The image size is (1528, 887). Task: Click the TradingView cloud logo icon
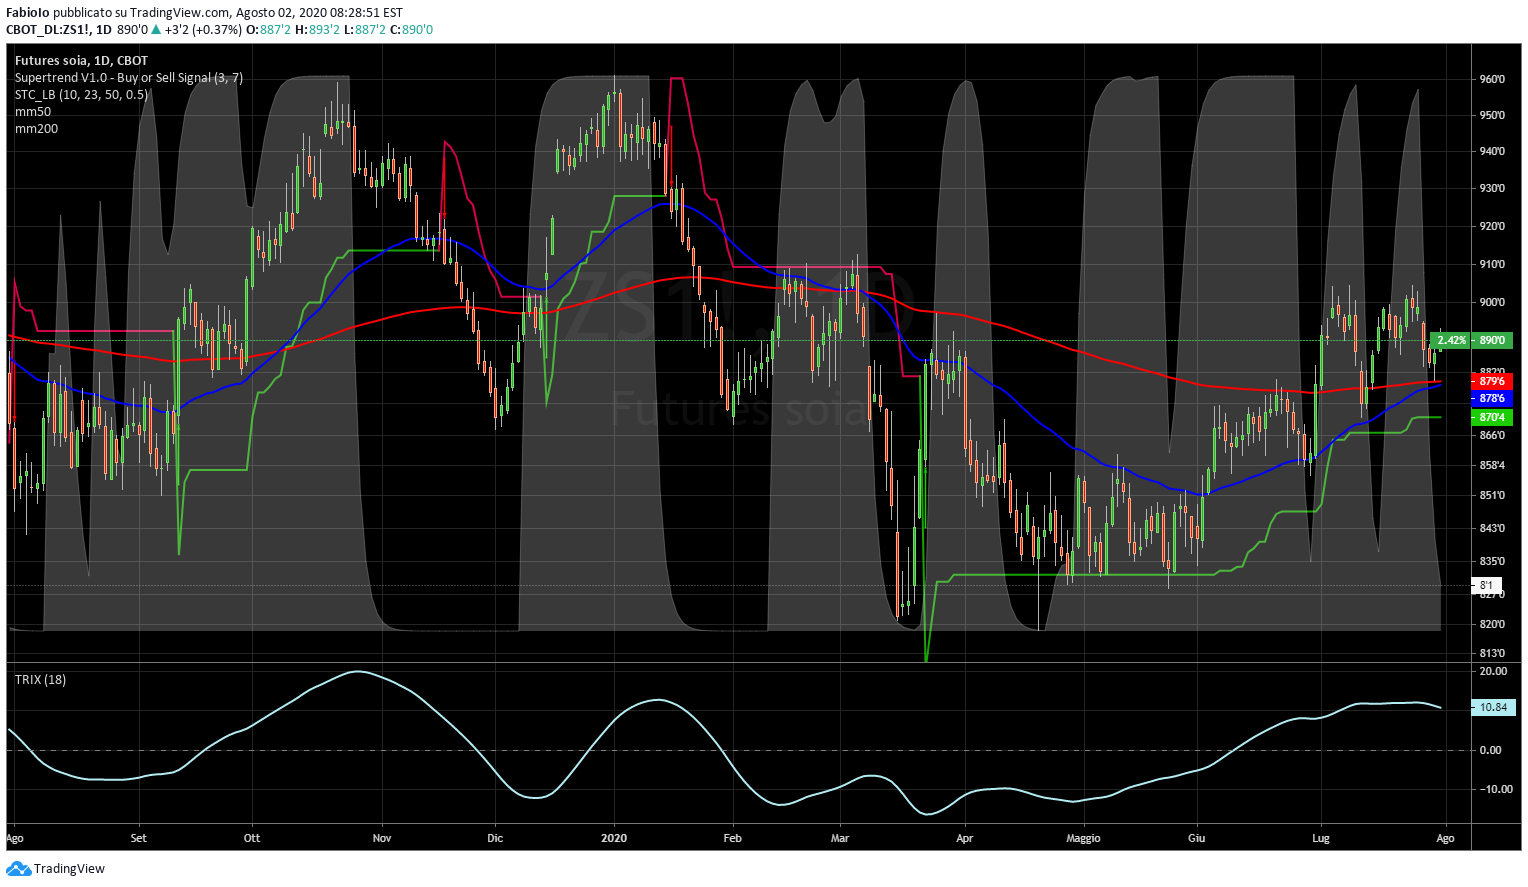19,868
